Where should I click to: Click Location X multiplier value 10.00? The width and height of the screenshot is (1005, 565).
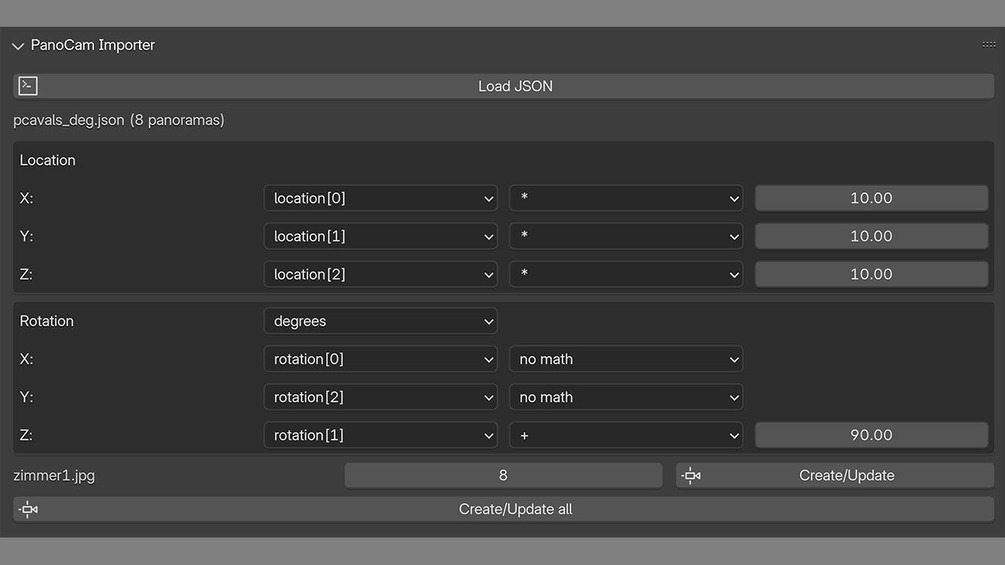pyautogui.click(x=871, y=198)
